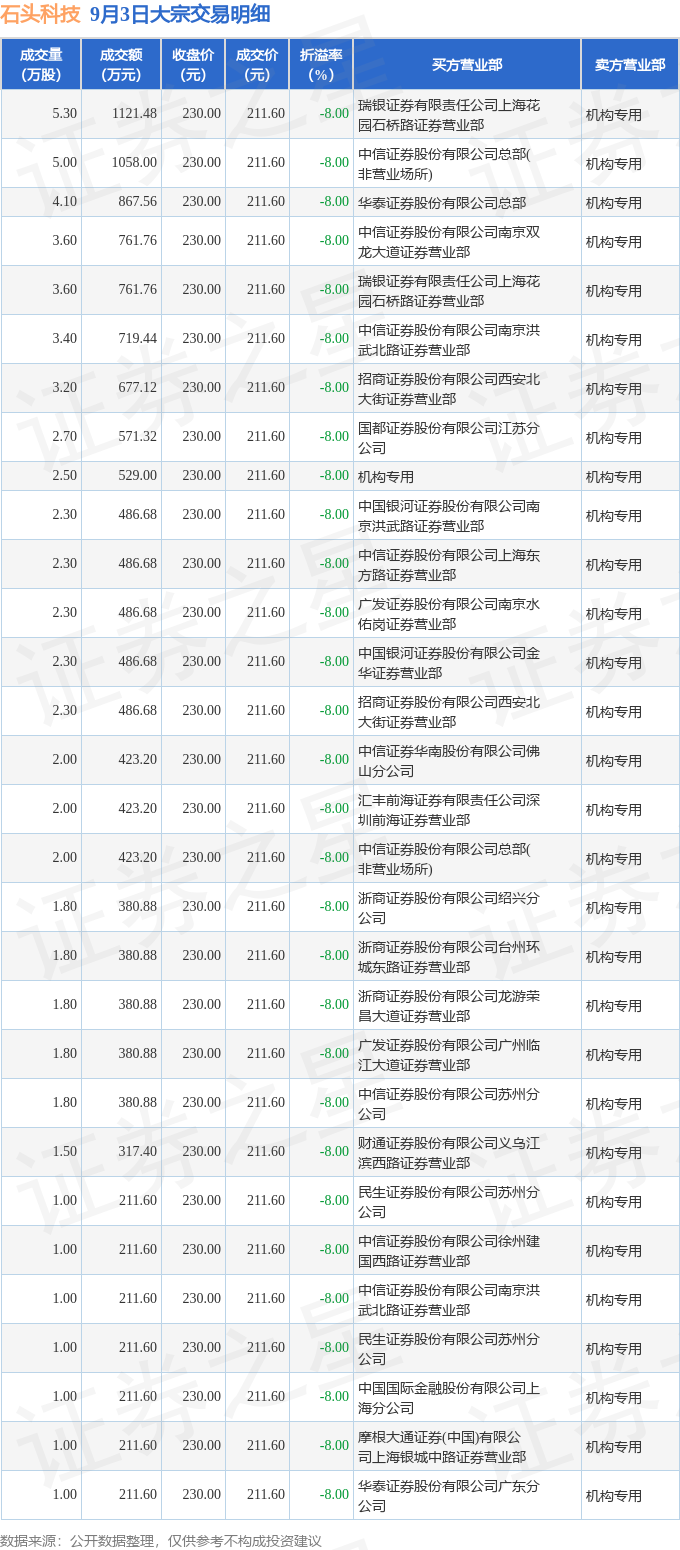The width and height of the screenshot is (680, 1550).
Task: Click the 国都证券股份有限公司江苏分公司 buyer entry
Action: click(449, 437)
